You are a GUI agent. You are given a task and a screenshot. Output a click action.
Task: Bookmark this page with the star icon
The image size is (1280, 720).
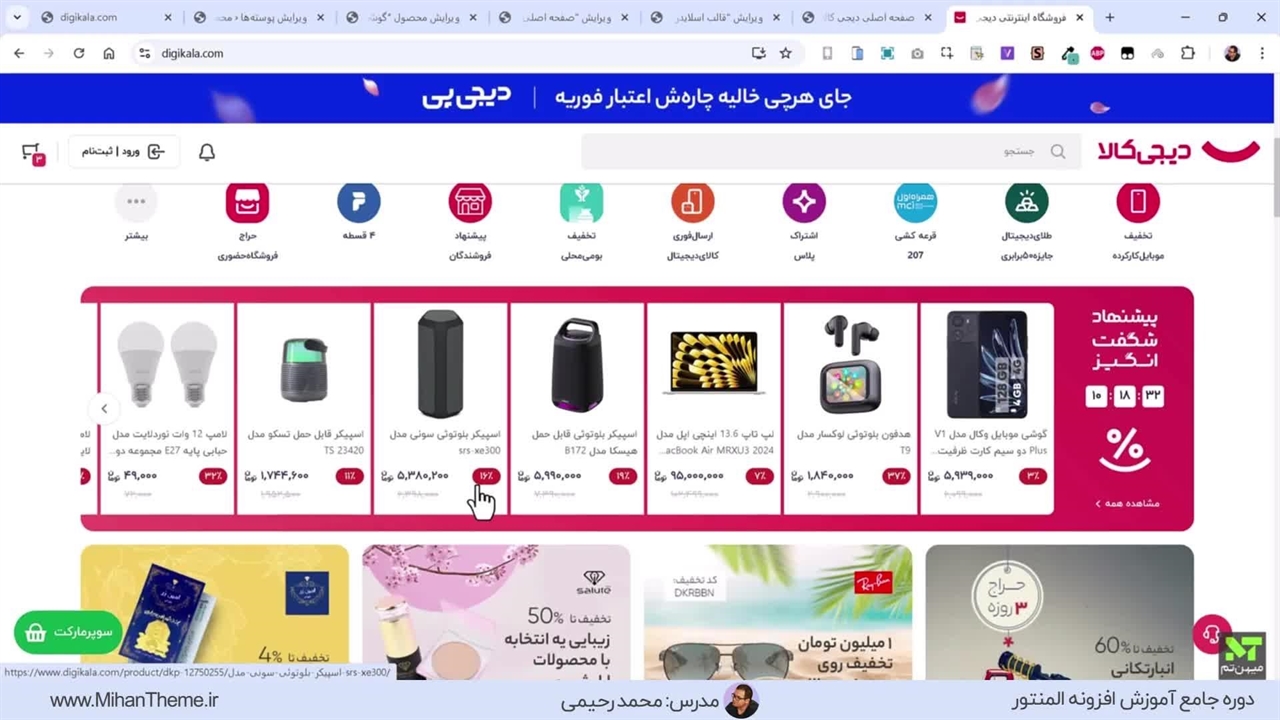(x=785, y=53)
